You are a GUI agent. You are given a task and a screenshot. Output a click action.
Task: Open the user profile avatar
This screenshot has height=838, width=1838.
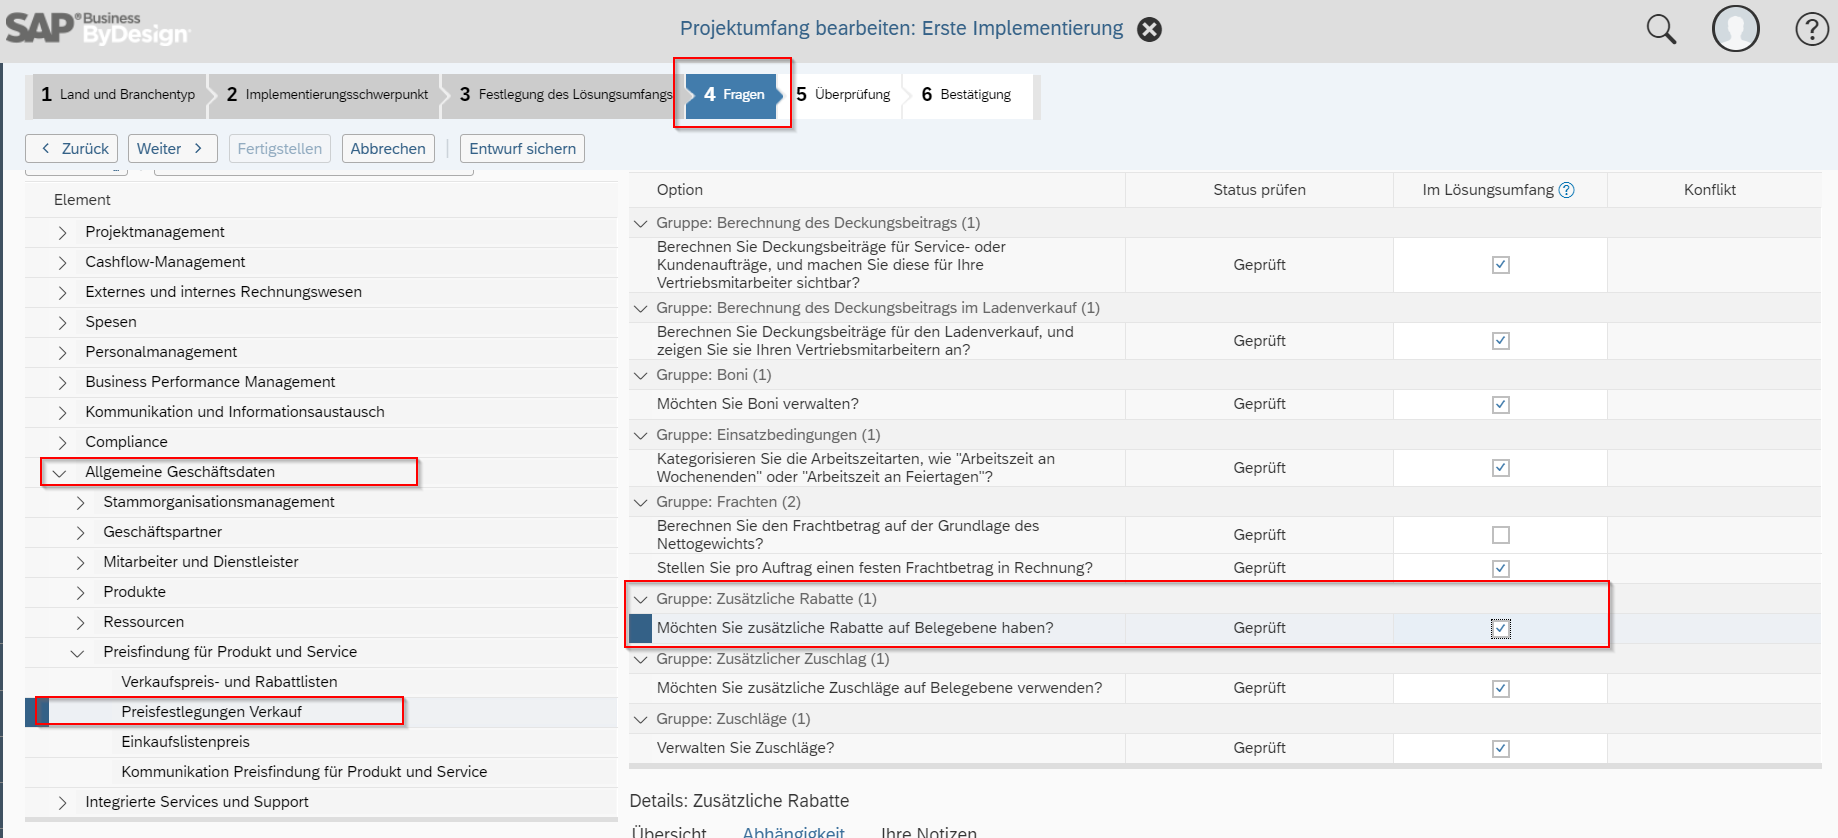(x=1735, y=29)
